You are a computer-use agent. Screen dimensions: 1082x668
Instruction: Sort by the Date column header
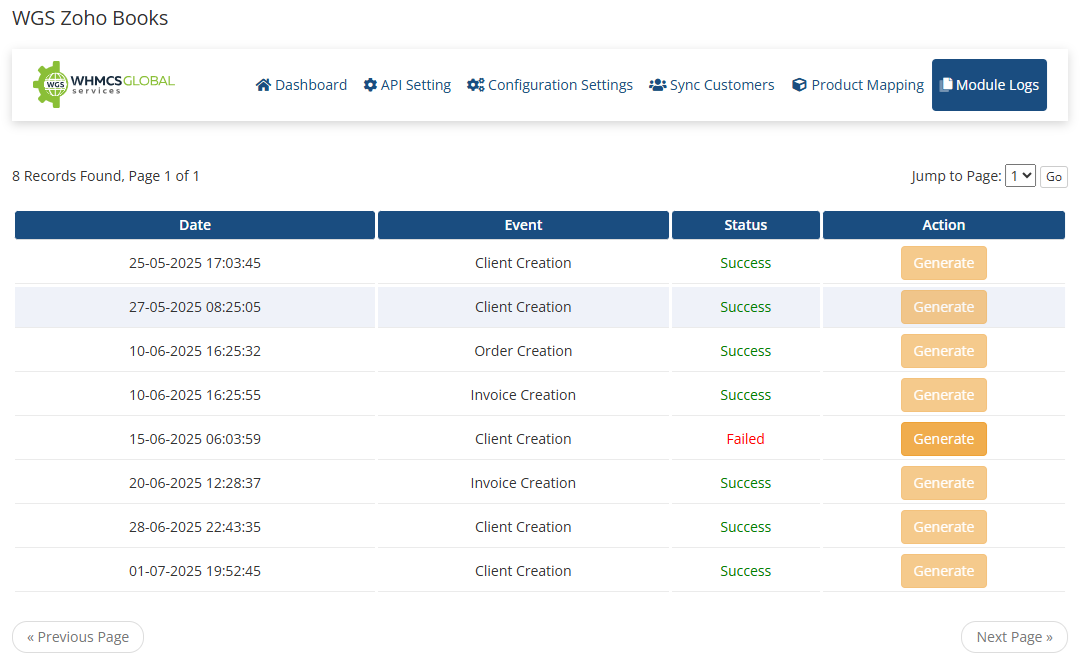click(195, 225)
